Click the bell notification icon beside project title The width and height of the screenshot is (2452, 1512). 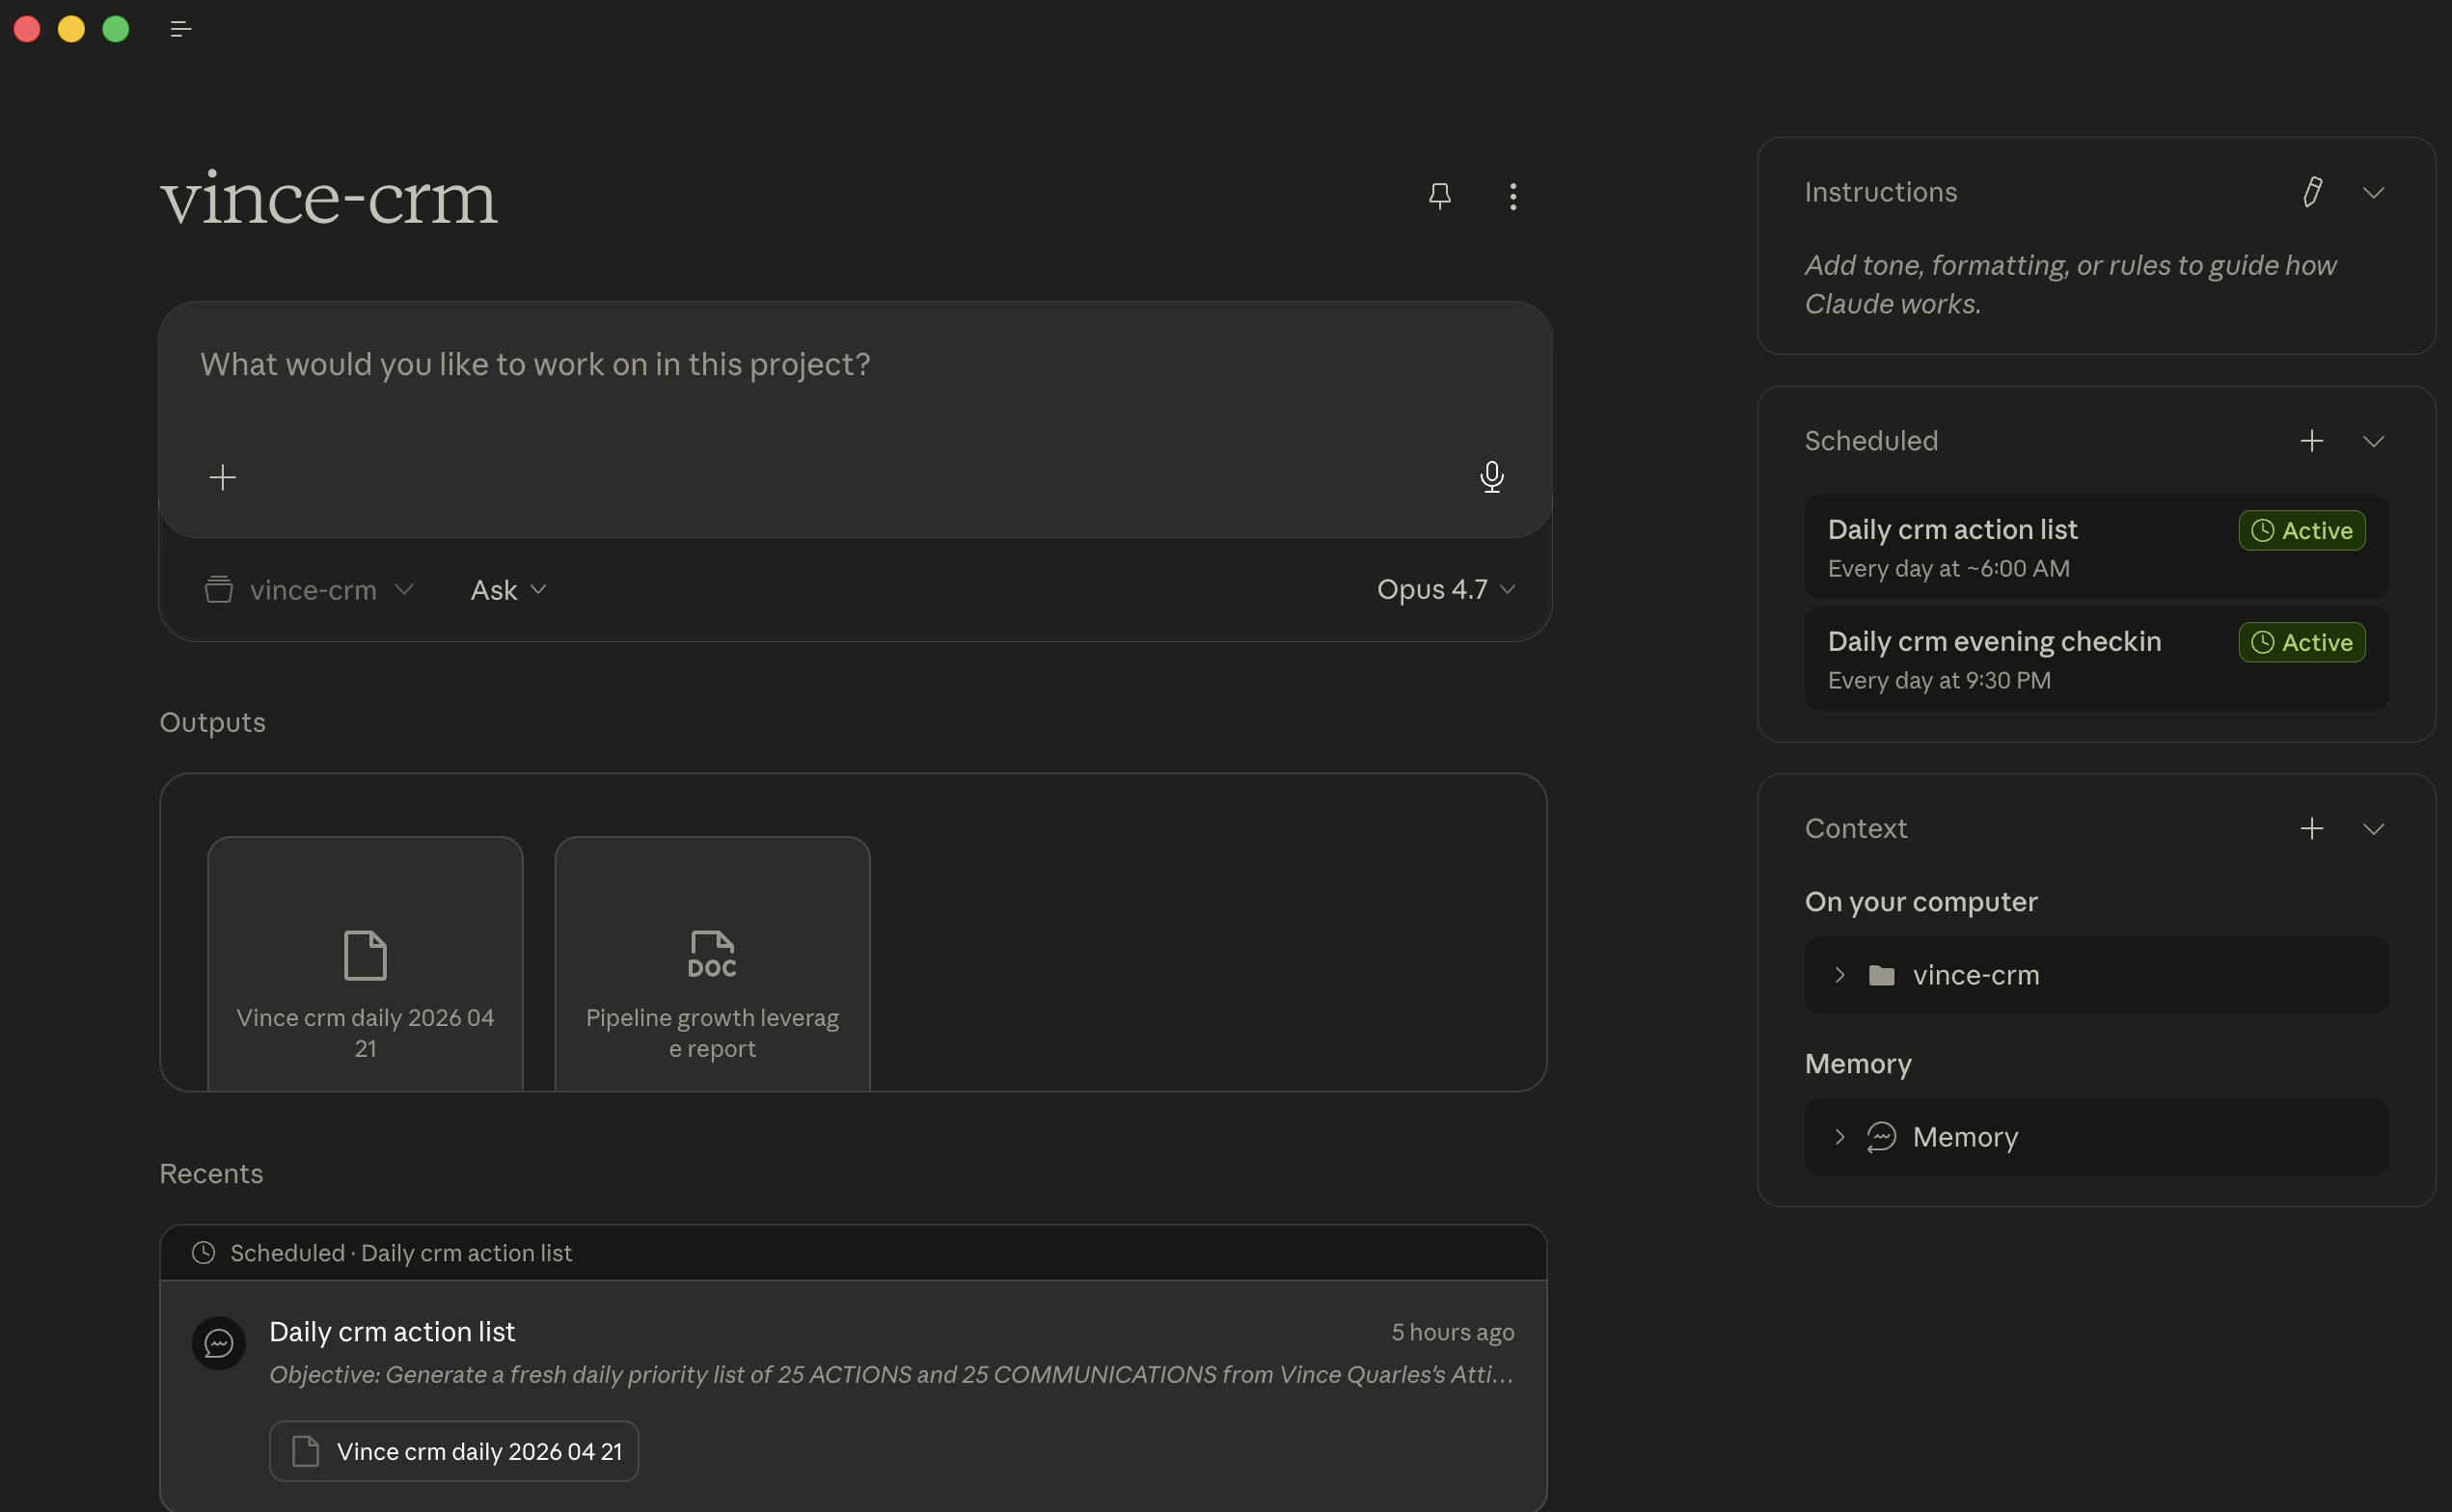tap(1439, 196)
